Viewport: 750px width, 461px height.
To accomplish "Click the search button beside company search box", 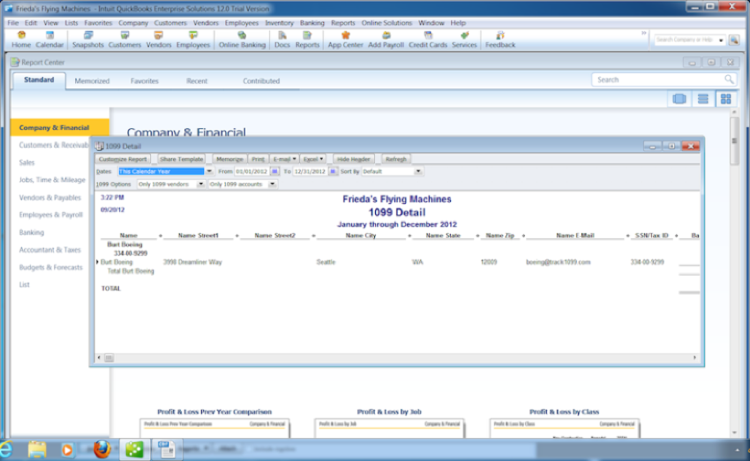I will [x=734, y=40].
